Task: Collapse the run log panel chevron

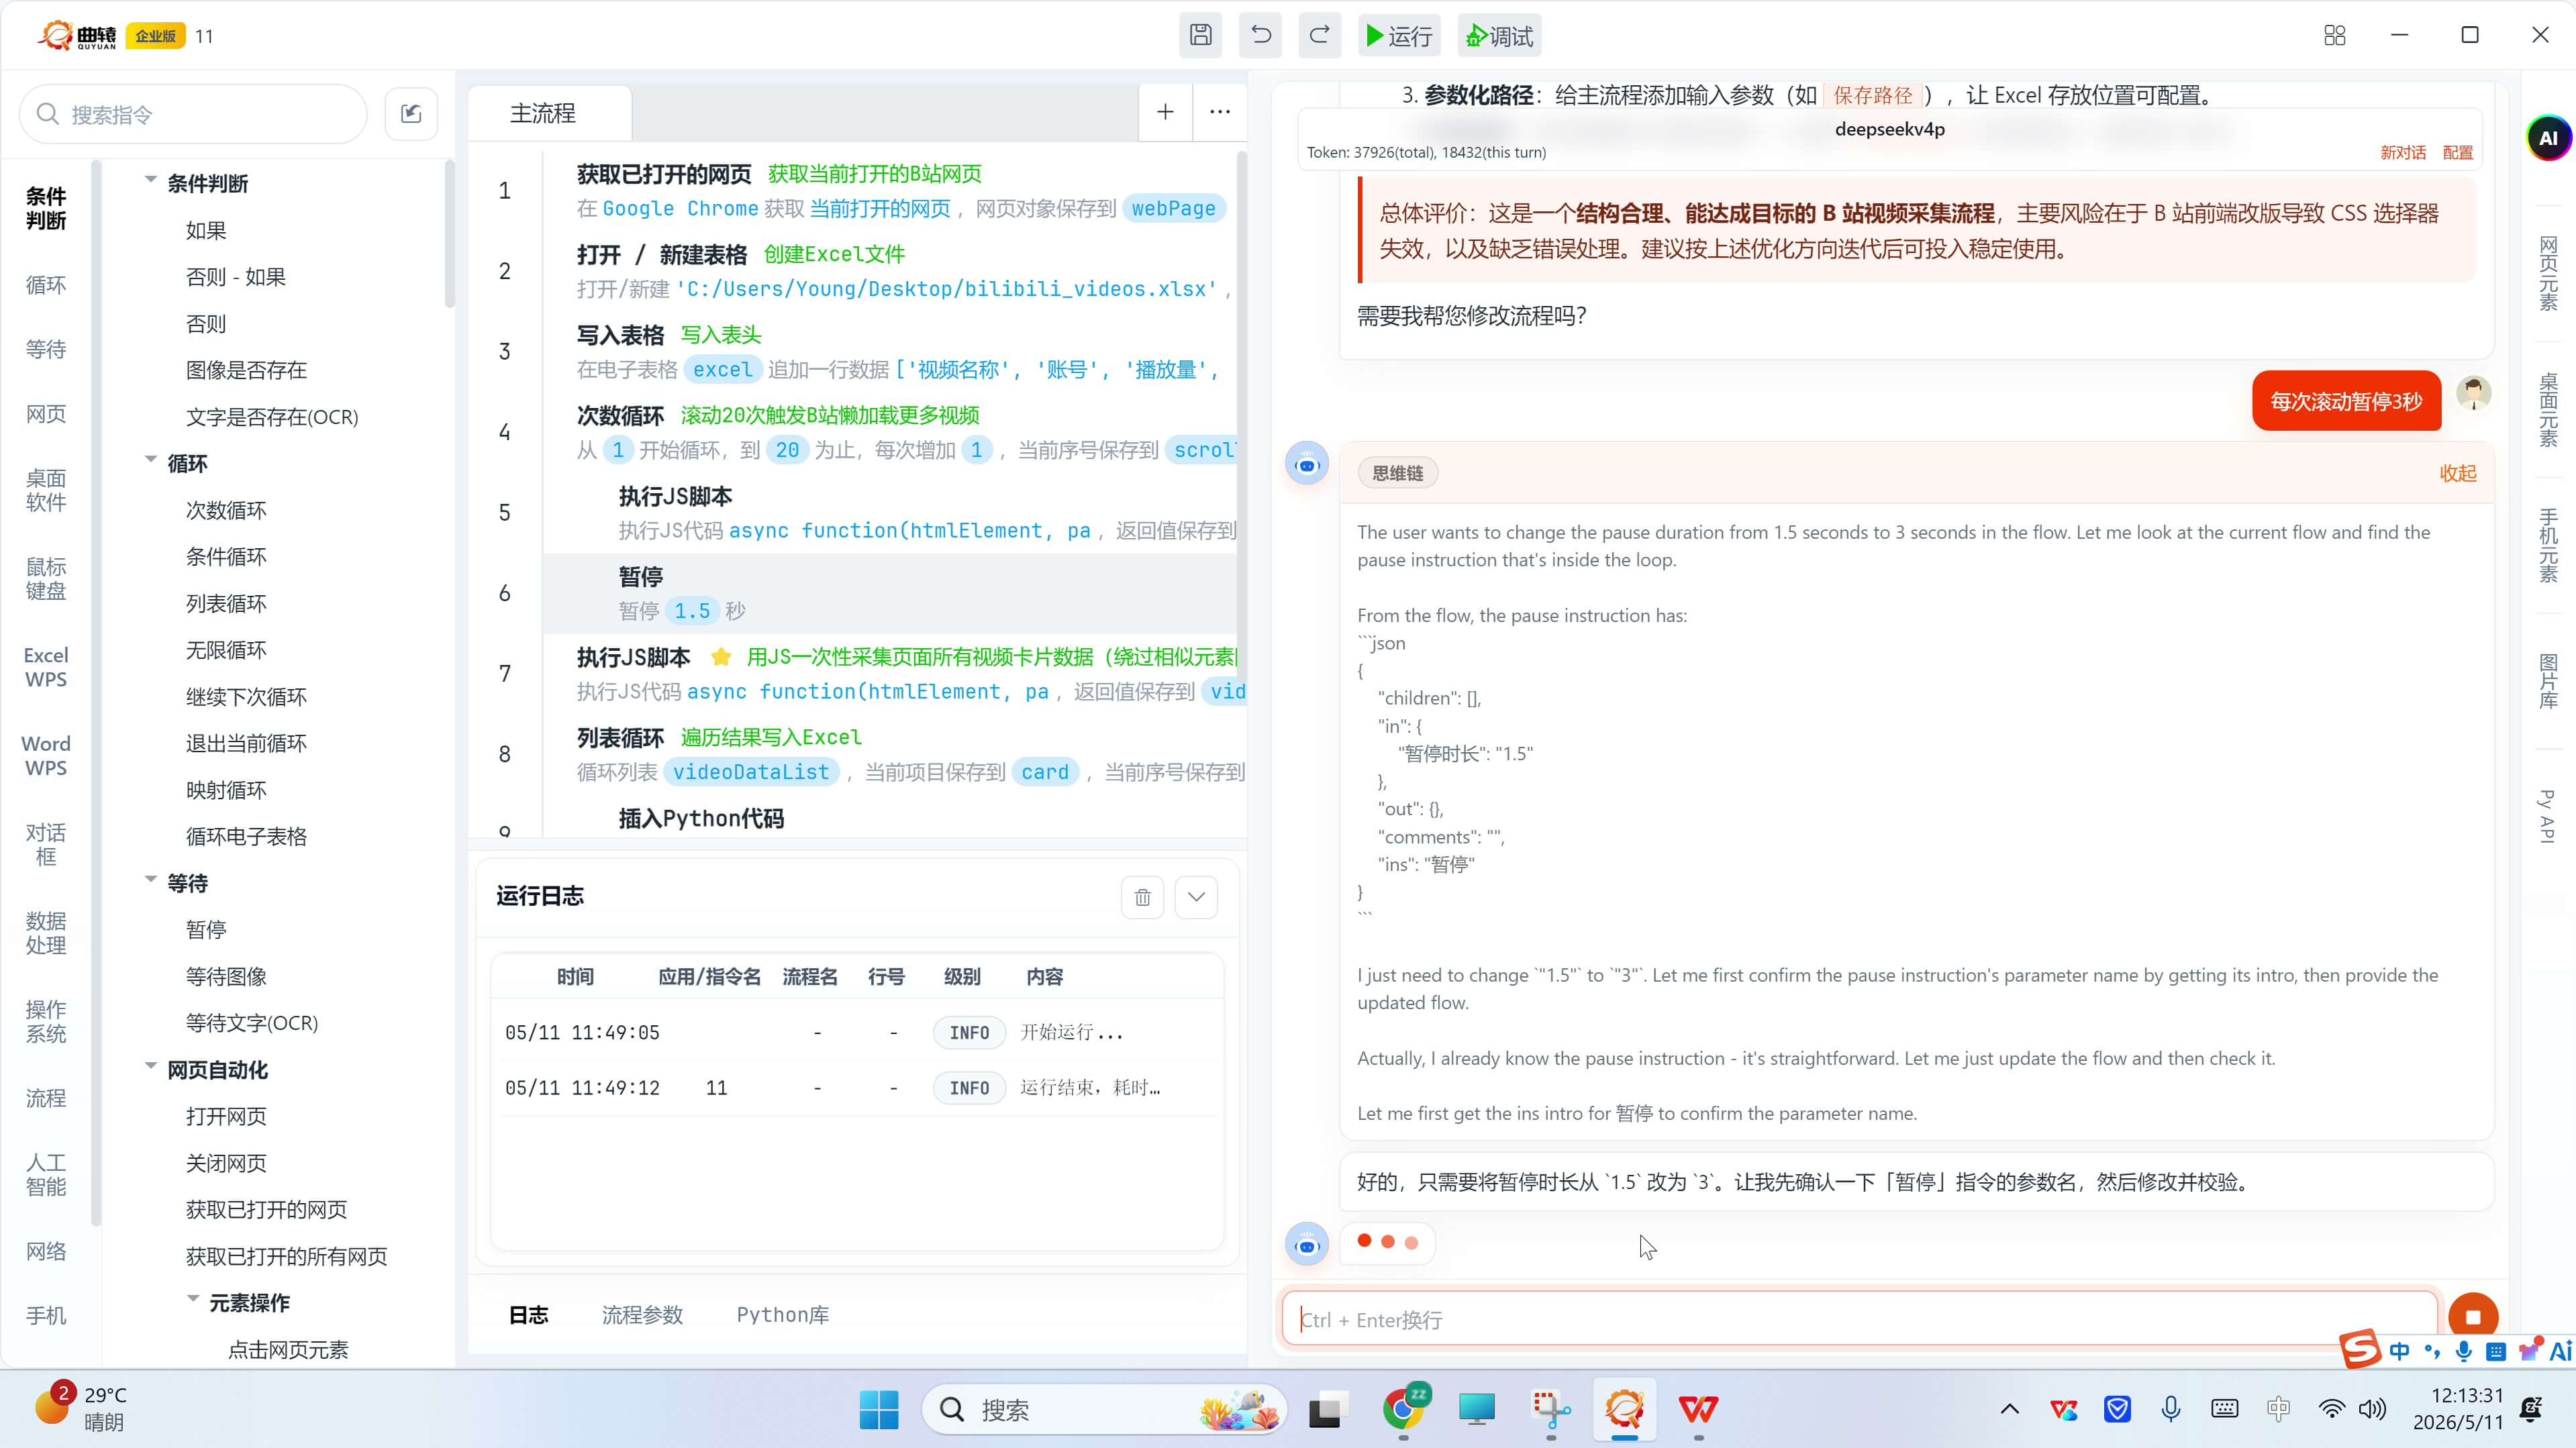Action: (1196, 897)
